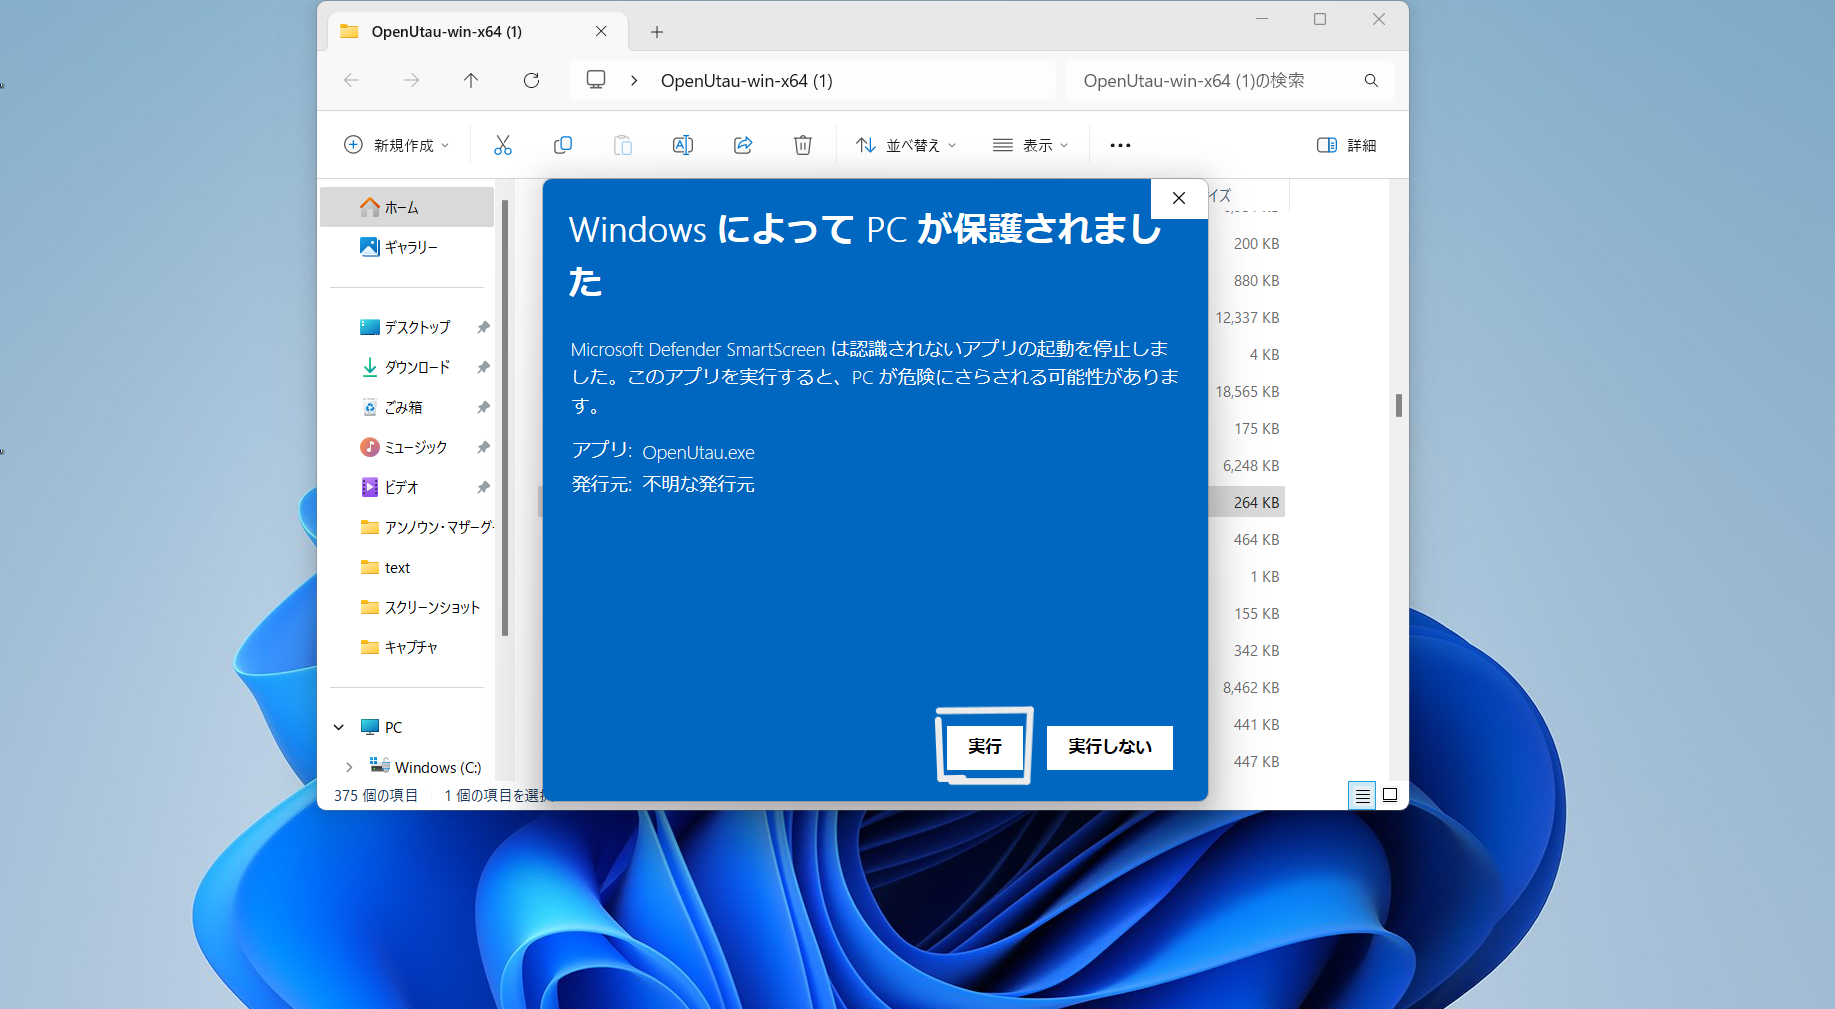Image resolution: width=1835 pixels, height=1009 pixels.
Task: Click the 実行 (Run) button
Action: click(x=984, y=746)
